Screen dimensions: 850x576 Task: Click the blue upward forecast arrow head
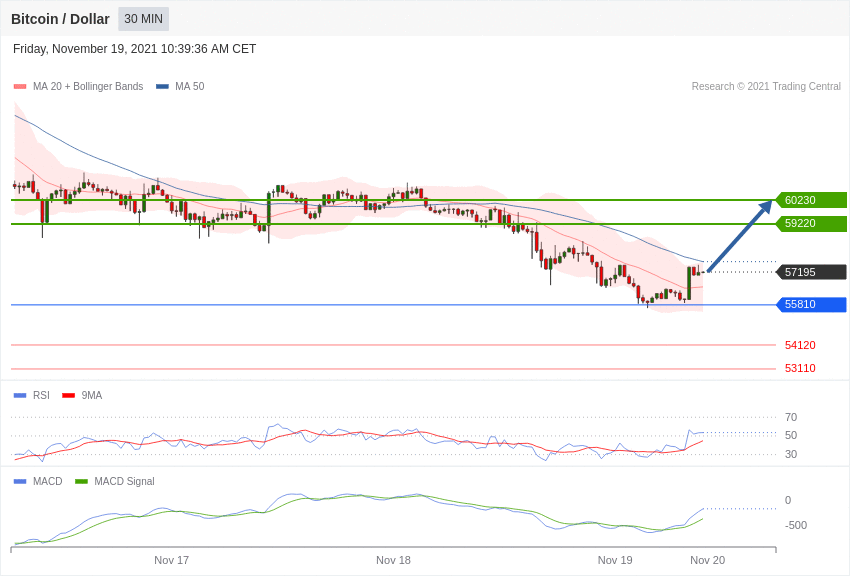tap(765, 207)
